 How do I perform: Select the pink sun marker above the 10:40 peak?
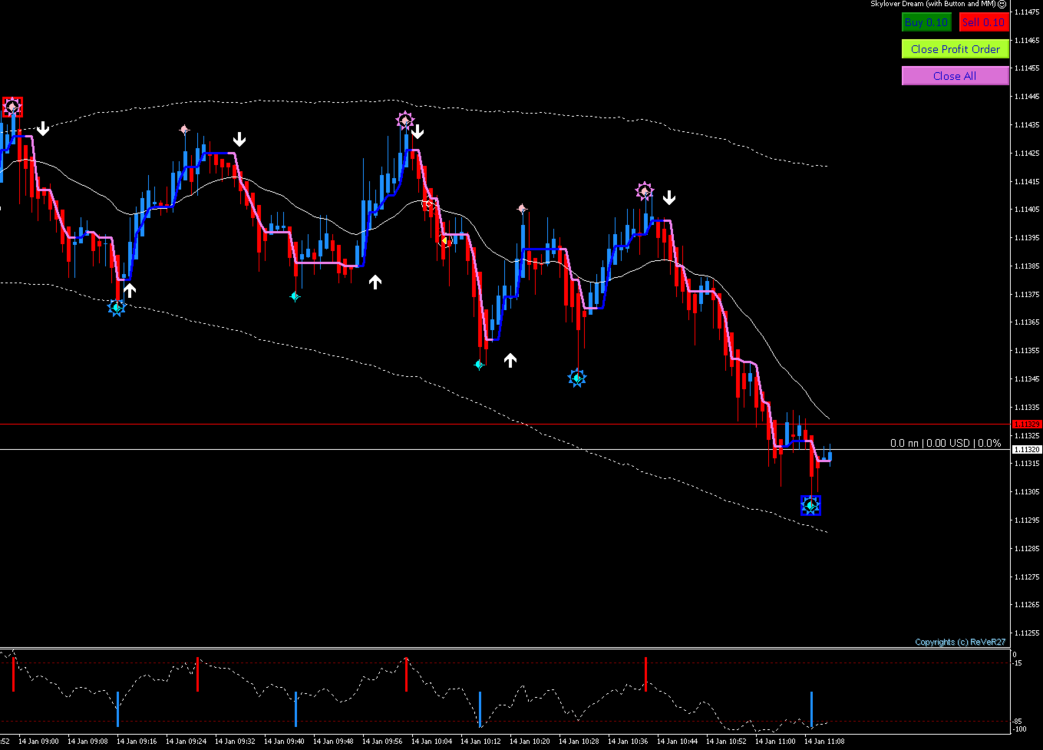644,191
